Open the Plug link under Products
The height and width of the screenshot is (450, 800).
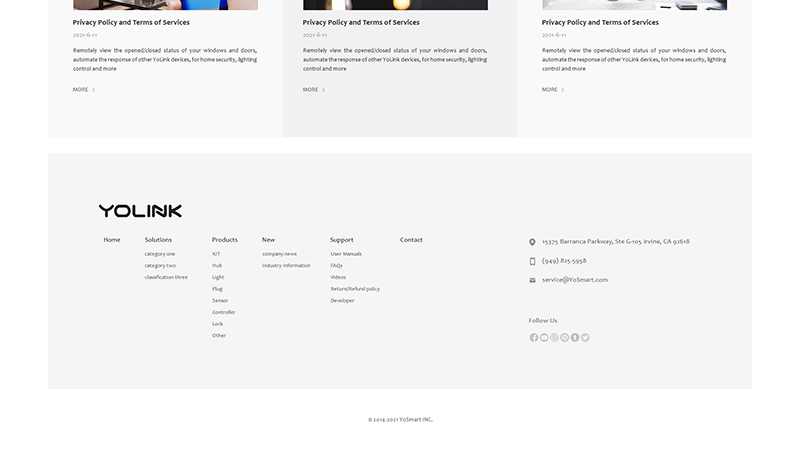pos(217,289)
